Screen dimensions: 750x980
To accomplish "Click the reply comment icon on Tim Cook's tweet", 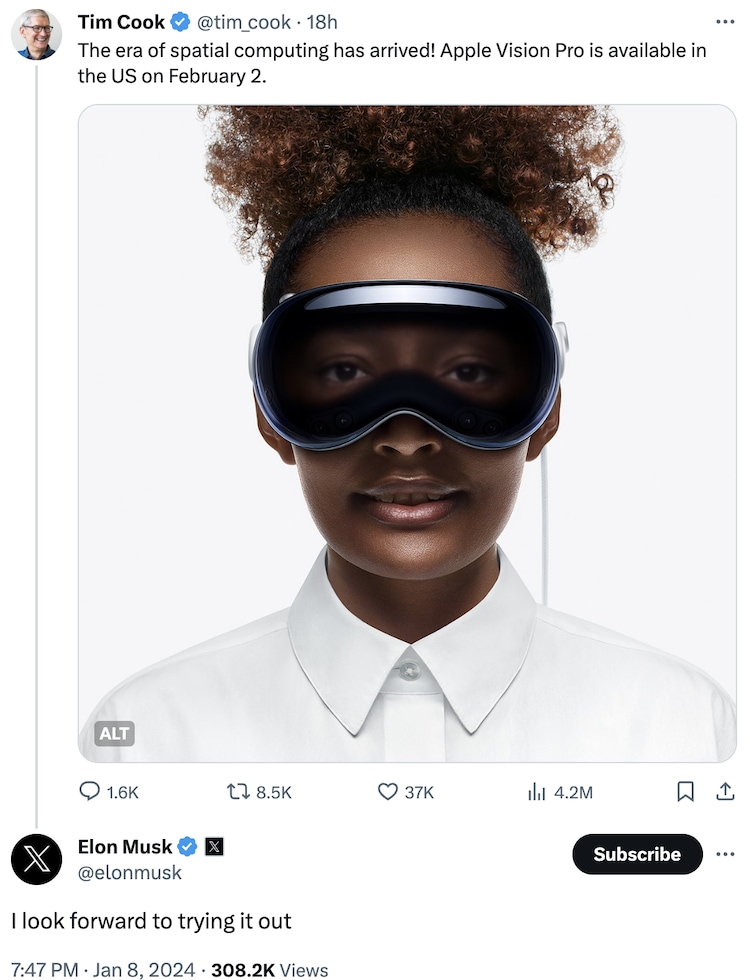I will 89,791.
